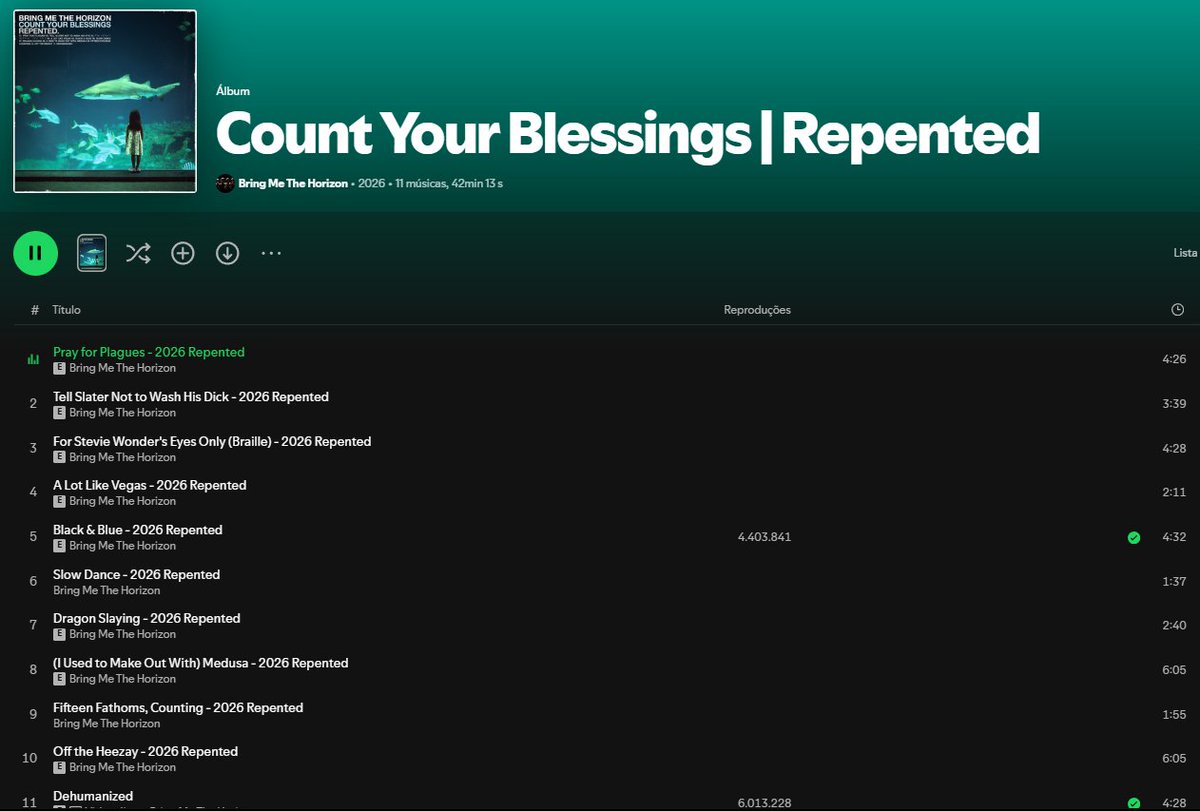Screen dimensions: 1200x811
Task: Click track number 6 beside Slow Dance
Action: click(x=33, y=581)
